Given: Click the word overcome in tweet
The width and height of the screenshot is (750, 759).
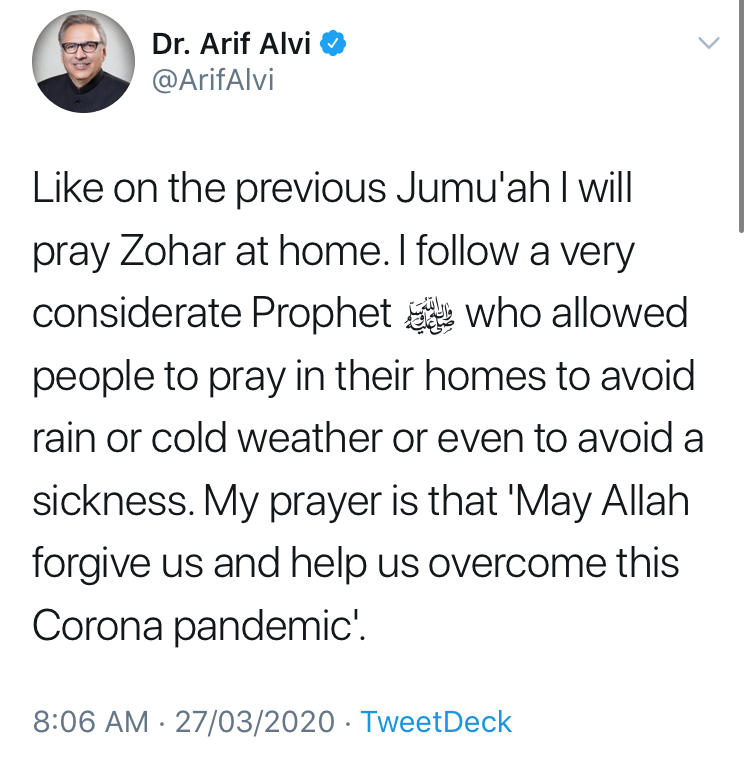Looking at the screenshot, I should point(516,564).
